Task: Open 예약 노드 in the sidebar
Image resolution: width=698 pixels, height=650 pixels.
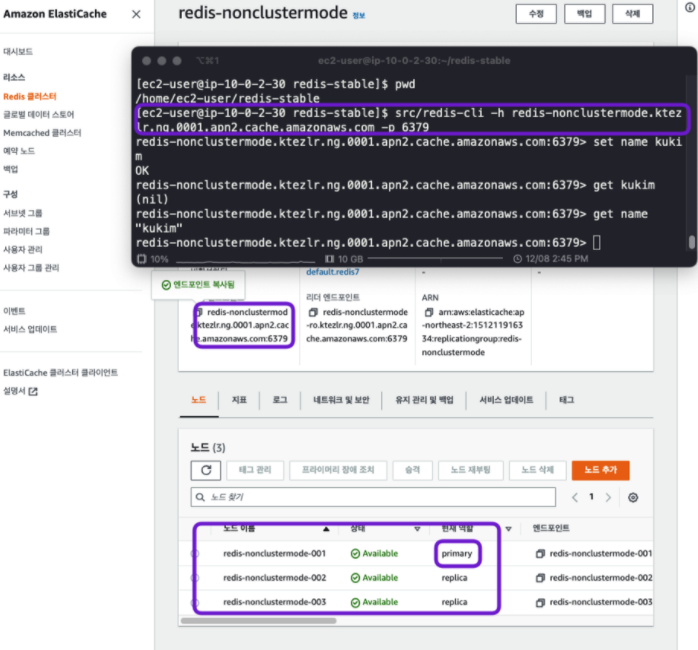Action: [19, 151]
